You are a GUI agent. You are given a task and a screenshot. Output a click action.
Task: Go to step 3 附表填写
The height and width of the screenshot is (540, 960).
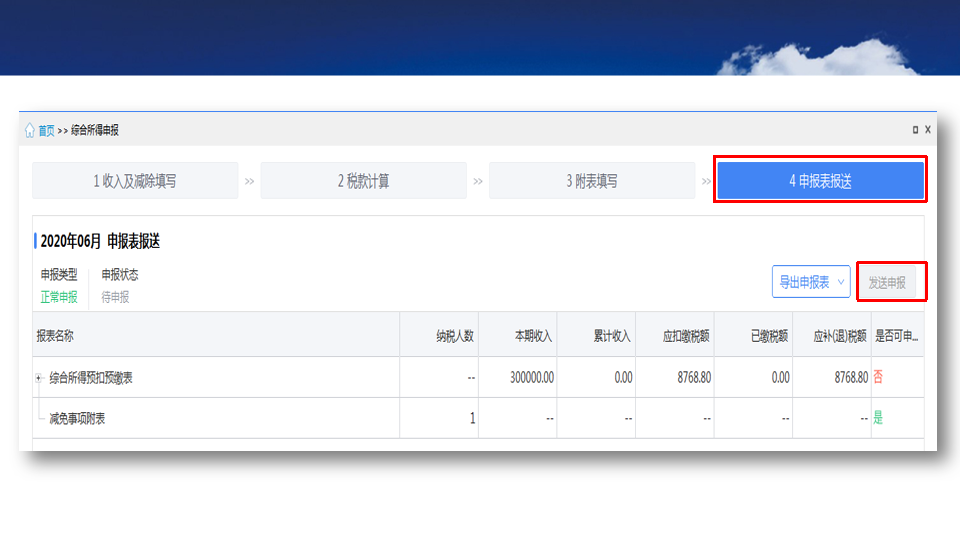[592, 181]
